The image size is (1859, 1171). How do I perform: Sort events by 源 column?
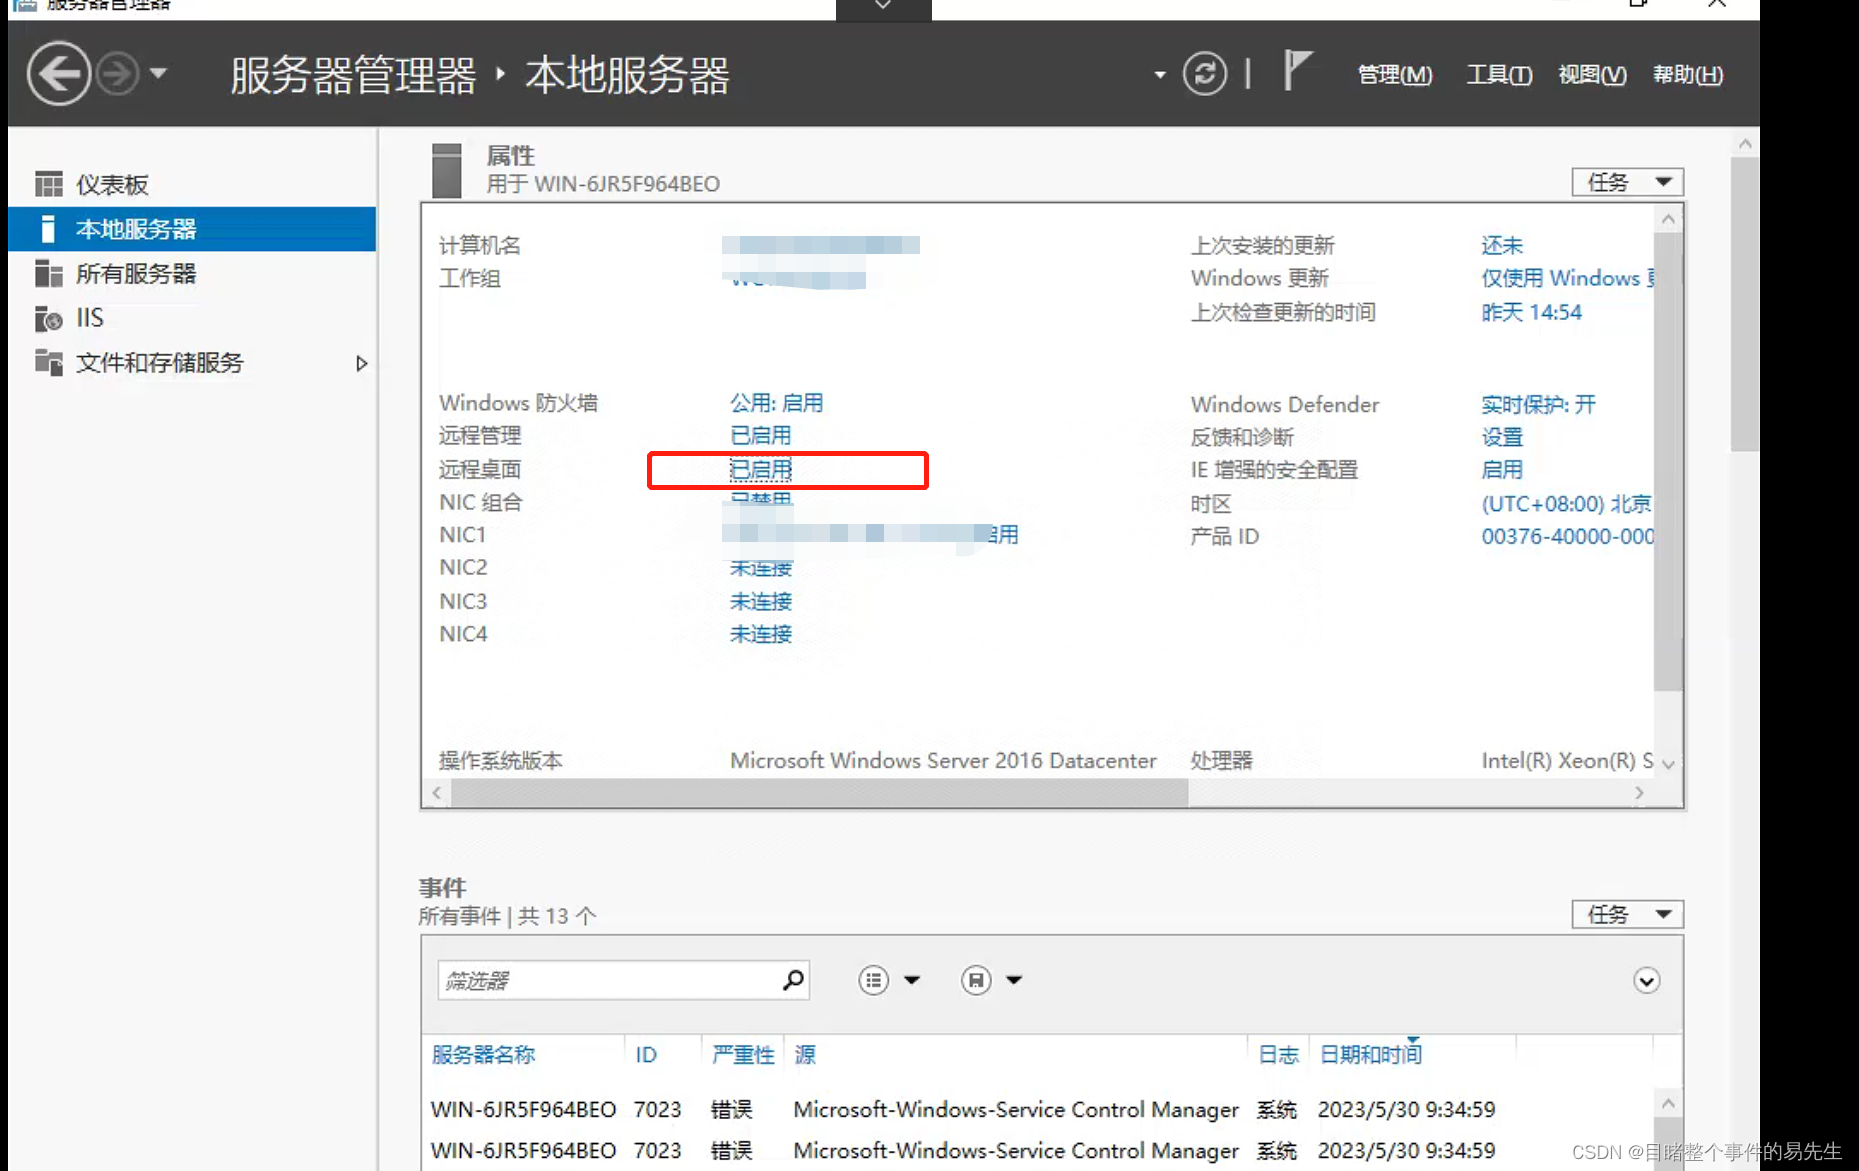pyautogui.click(x=805, y=1055)
